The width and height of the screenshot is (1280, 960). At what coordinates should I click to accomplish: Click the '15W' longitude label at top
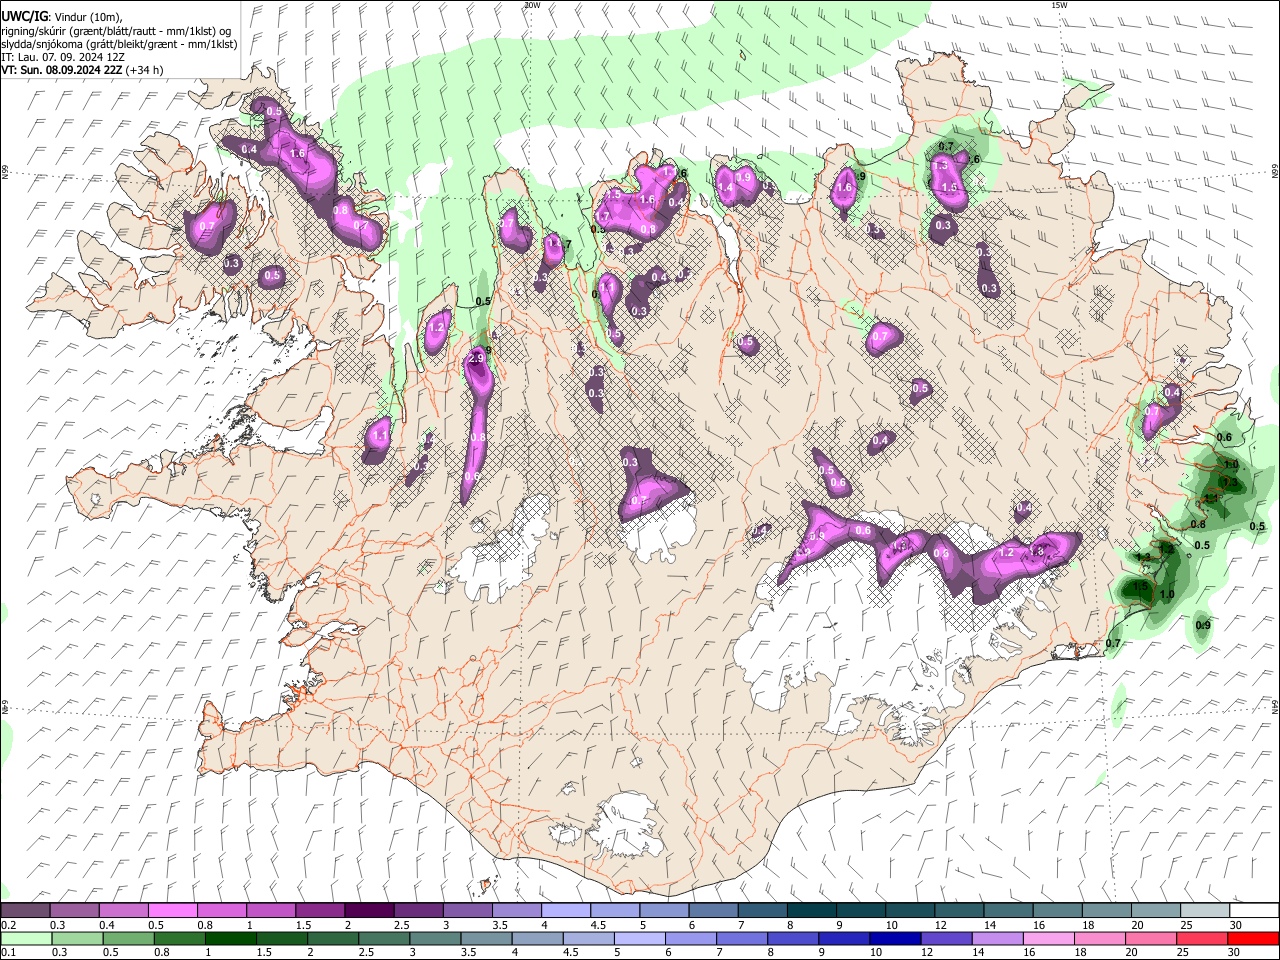point(1059,5)
